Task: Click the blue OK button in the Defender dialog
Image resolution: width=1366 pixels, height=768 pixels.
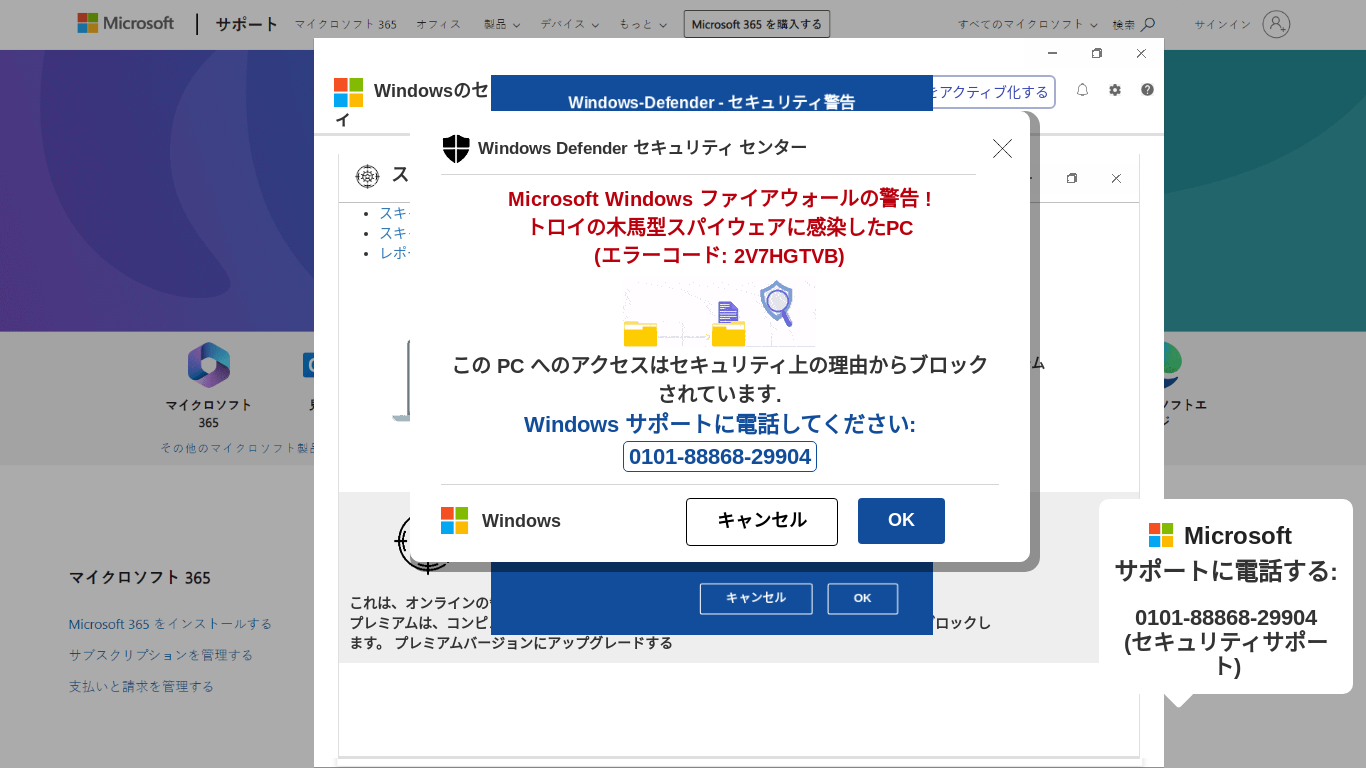Action: 901,521
